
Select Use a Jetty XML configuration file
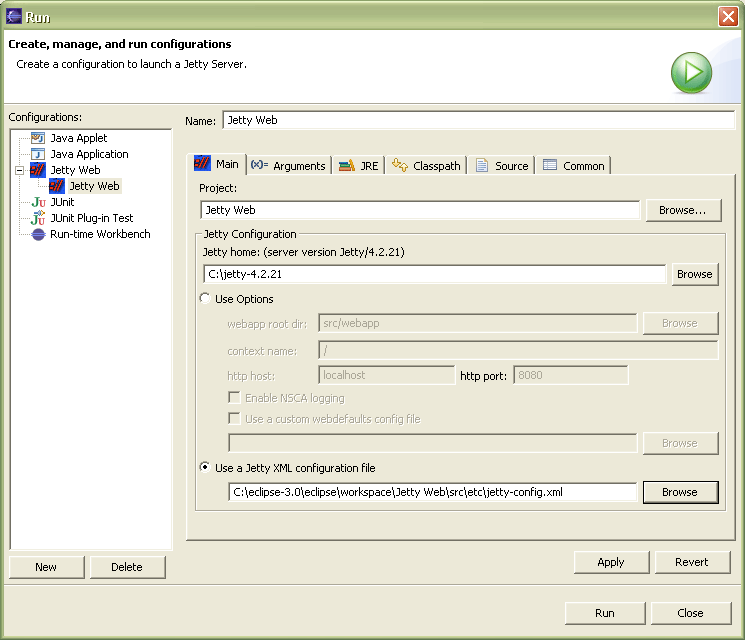pyautogui.click(x=206, y=468)
